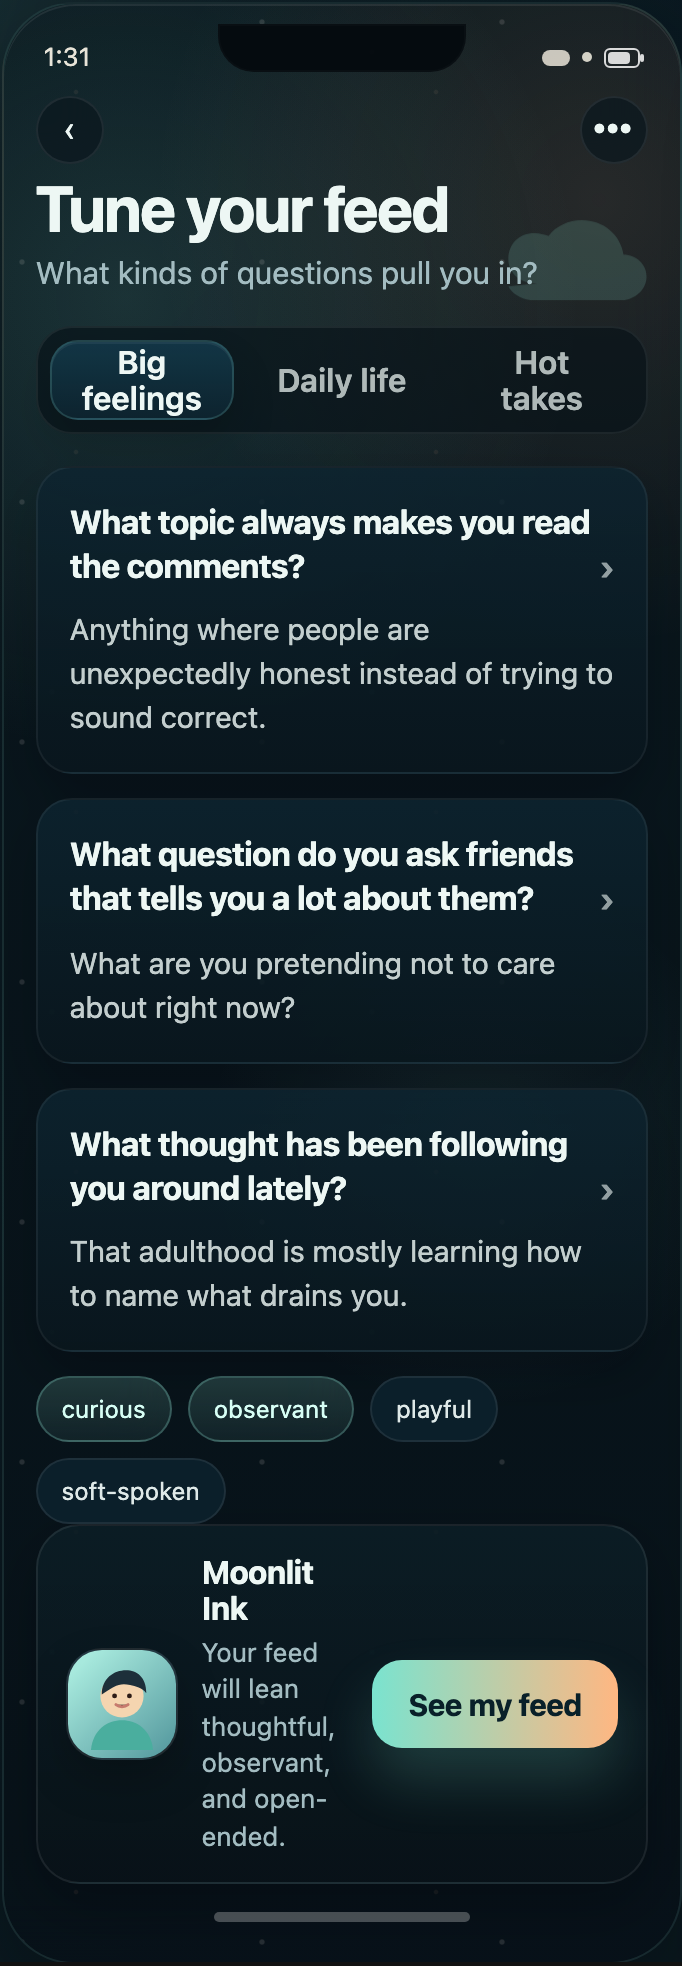Tap the Moonlit Ink avatar icon
Image resolution: width=682 pixels, height=1966 pixels.
coord(122,1704)
